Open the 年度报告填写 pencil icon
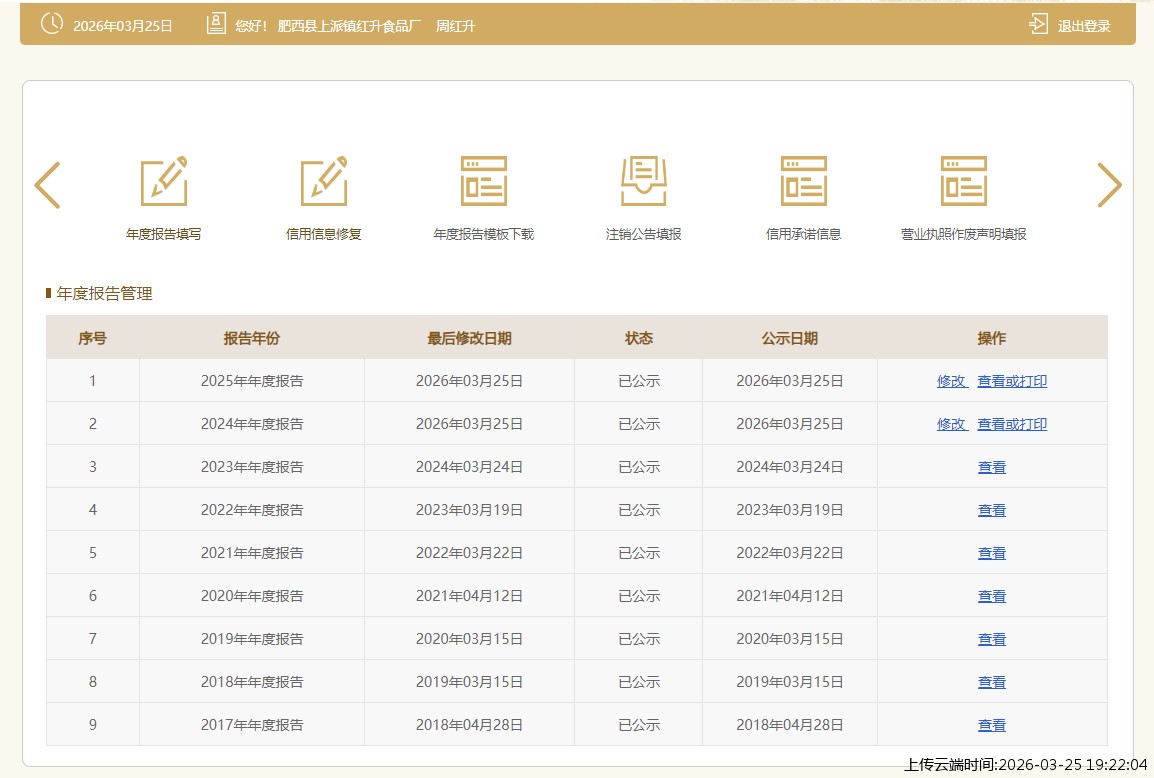 click(164, 182)
